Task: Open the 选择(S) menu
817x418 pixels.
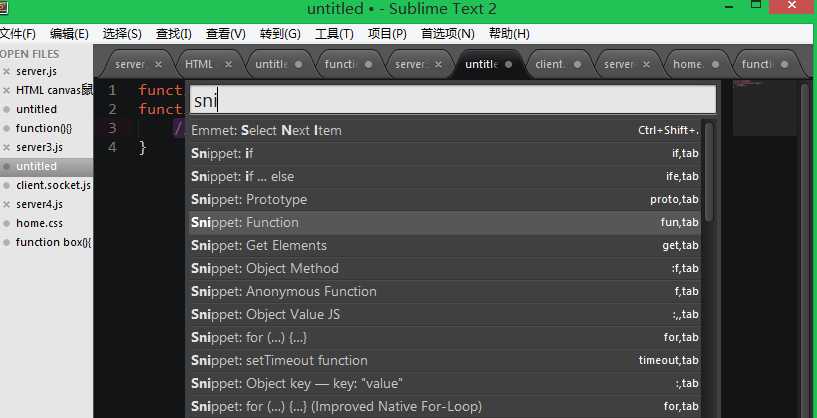Action: tap(122, 34)
